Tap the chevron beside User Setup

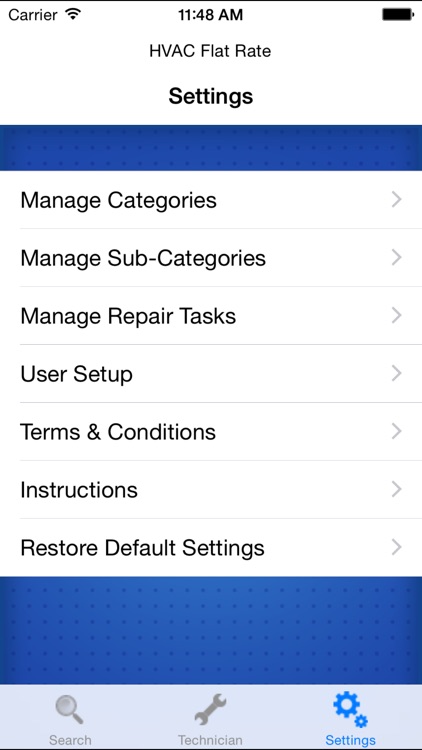pos(396,373)
